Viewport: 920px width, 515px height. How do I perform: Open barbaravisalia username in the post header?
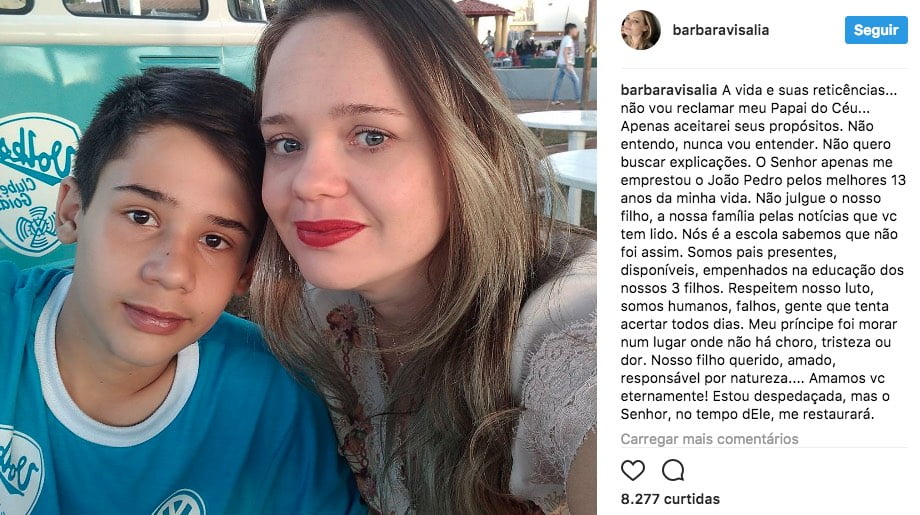click(x=721, y=30)
